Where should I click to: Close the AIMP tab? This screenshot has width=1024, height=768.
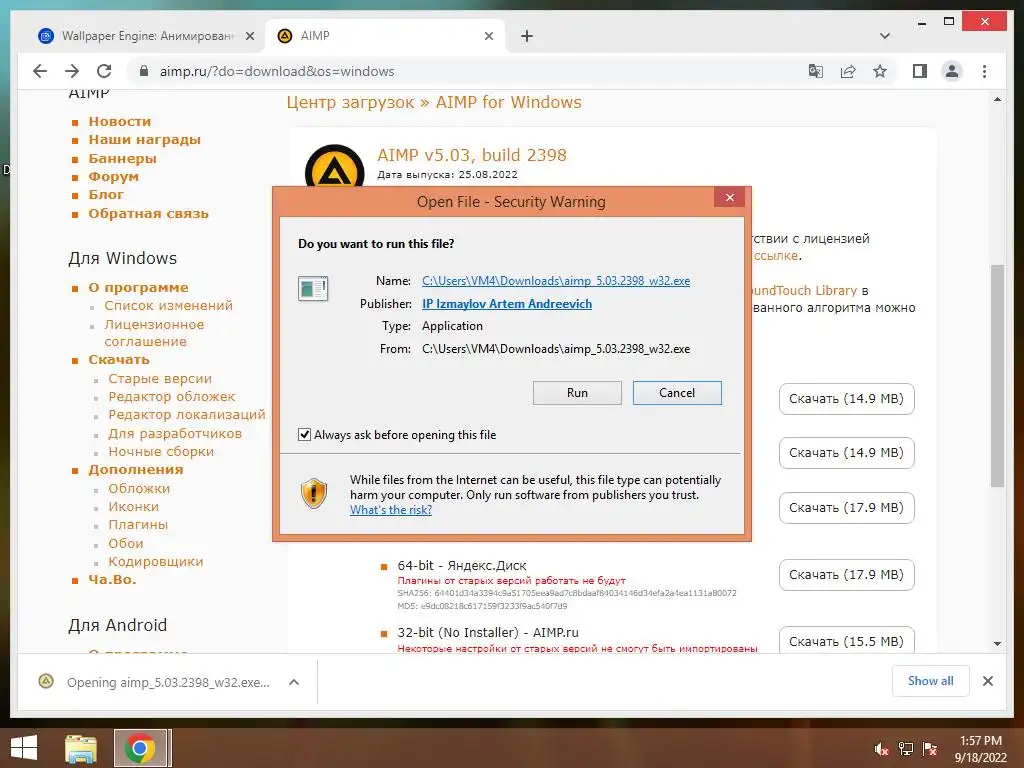tap(488, 36)
